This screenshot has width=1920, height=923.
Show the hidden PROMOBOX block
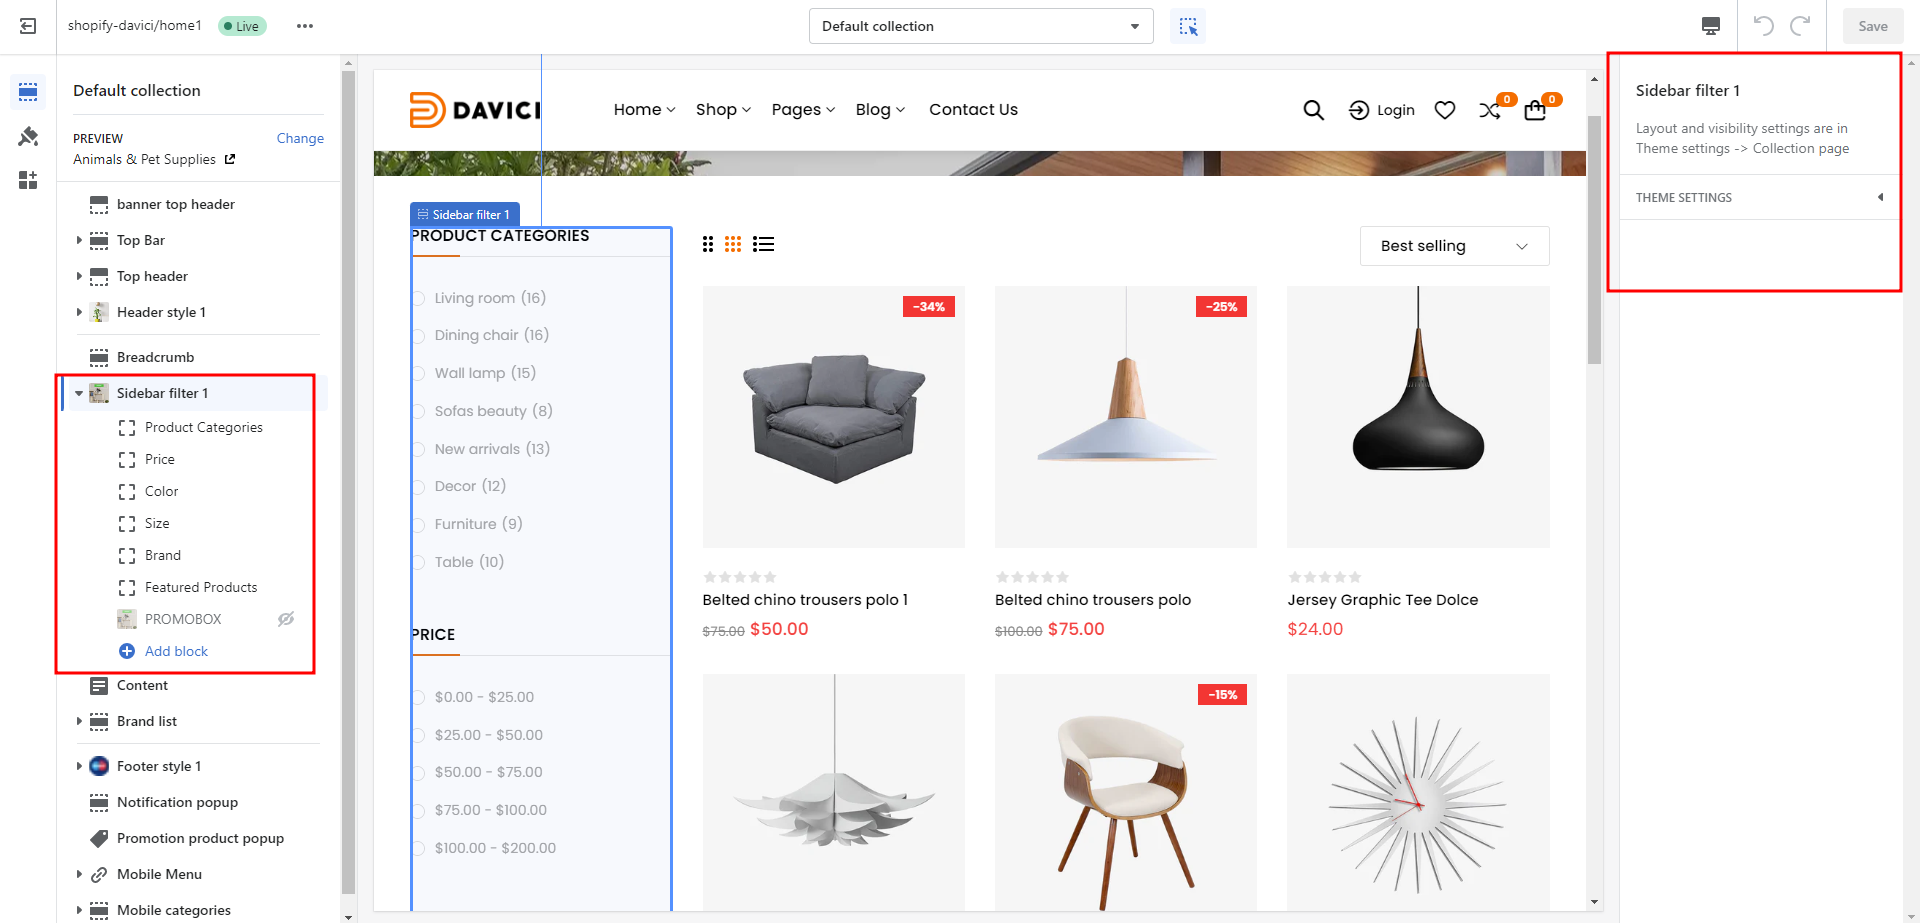tap(286, 619)
